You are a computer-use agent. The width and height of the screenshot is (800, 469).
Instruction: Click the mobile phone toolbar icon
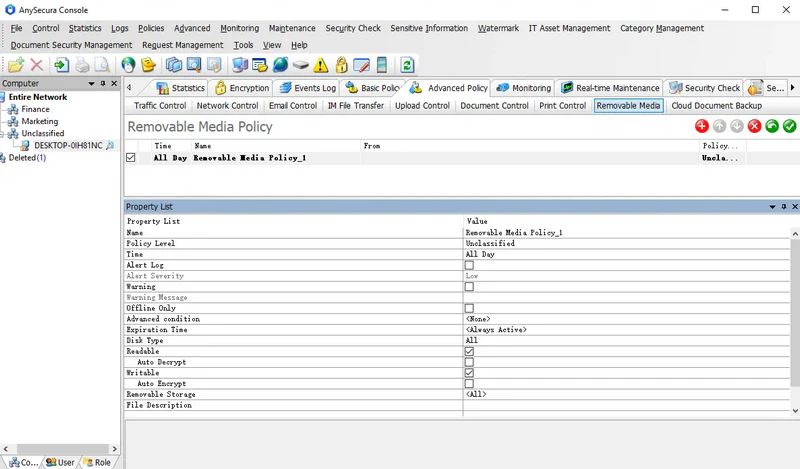(381, 65)
